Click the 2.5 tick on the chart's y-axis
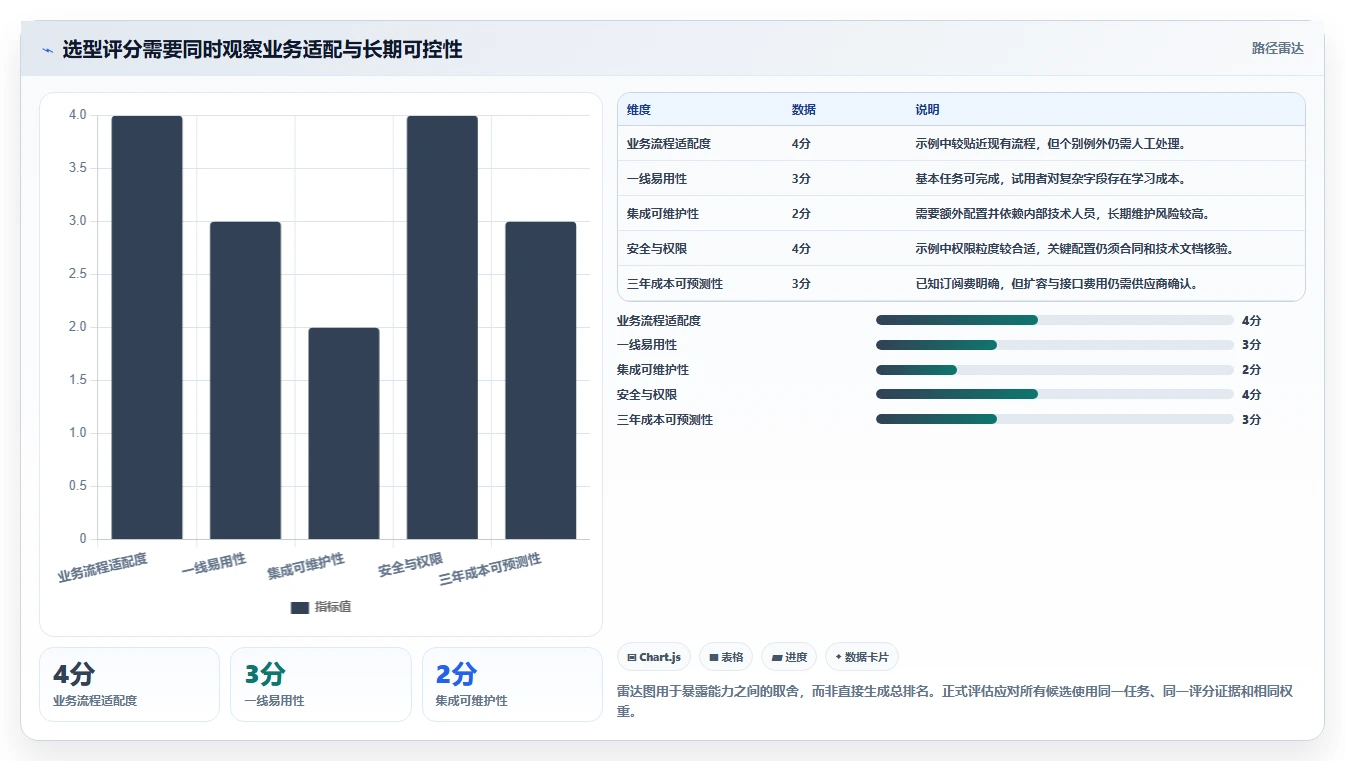This screenshot has height=761, width=1345. pos(77,274)
